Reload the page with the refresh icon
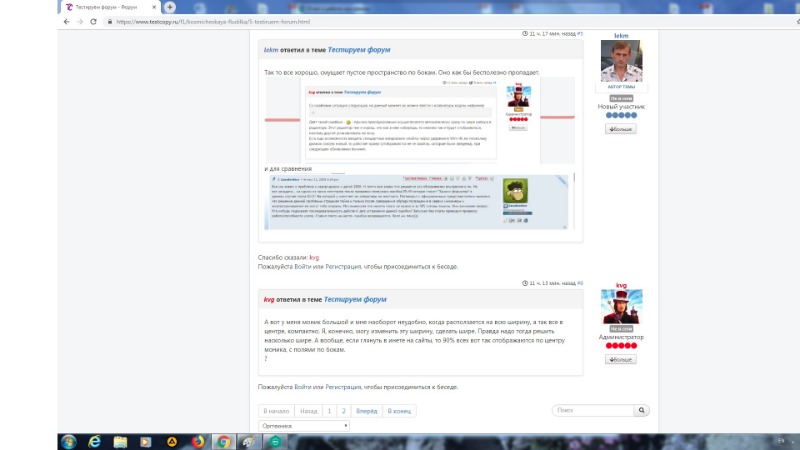The height and width of the screenshot is (450, 800). click(x=94, y=21)
